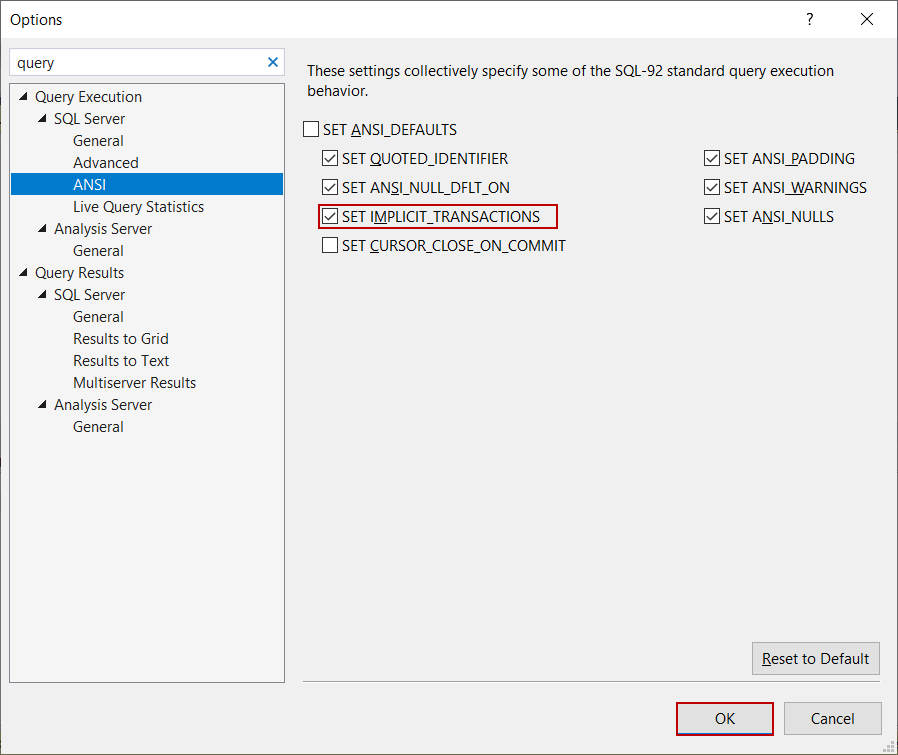Uncheck SET ANSI_NULLS
This screenshot has width=898, height=755.
click(711, 216)
